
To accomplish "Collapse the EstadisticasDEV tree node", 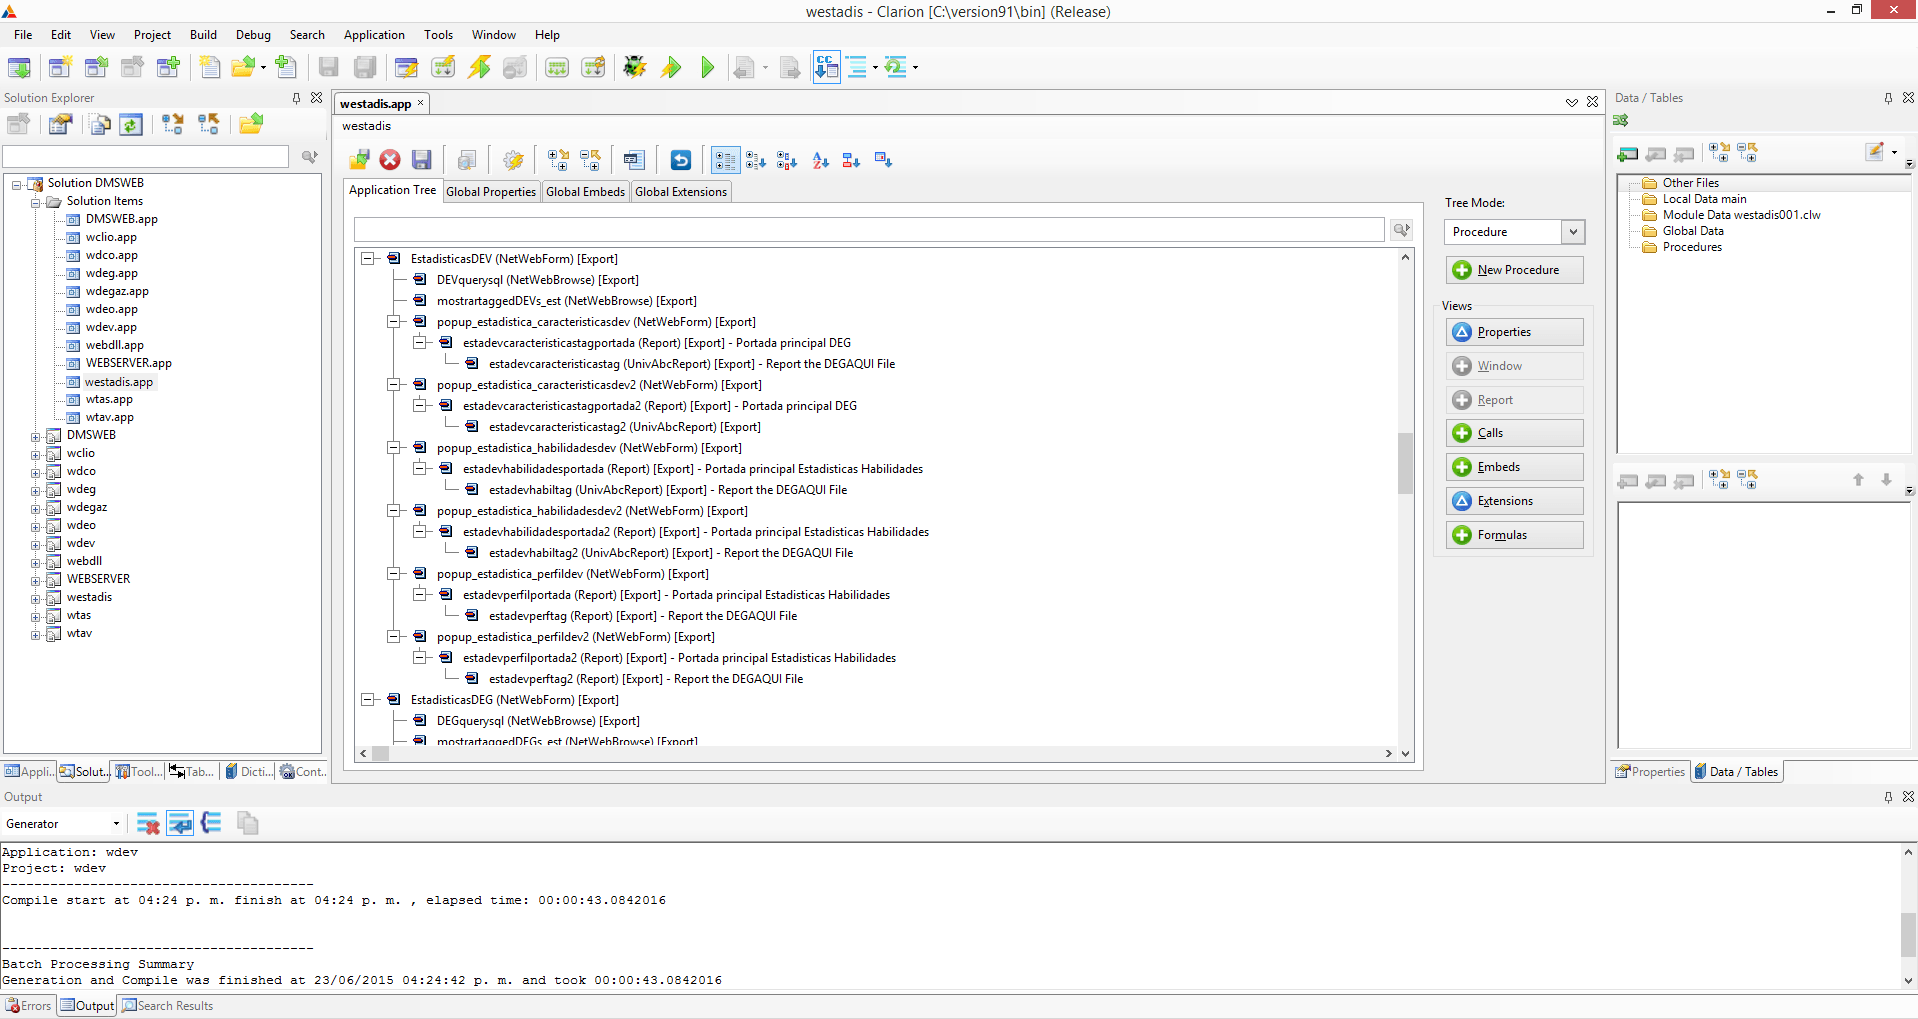I will pyautogui.click(x=368, y=259).
